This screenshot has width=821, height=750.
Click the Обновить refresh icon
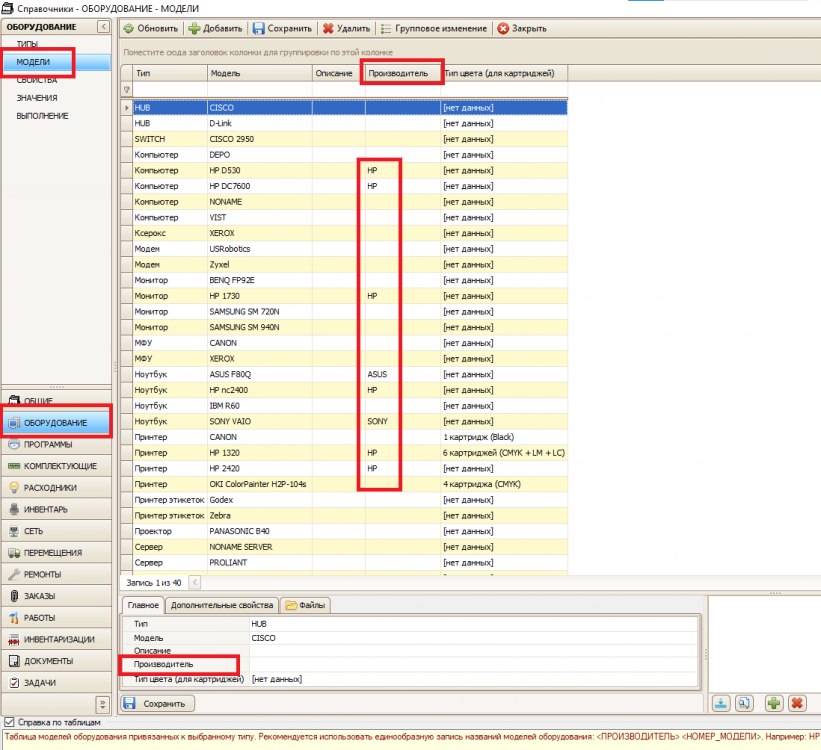click(x=129, y=28)
